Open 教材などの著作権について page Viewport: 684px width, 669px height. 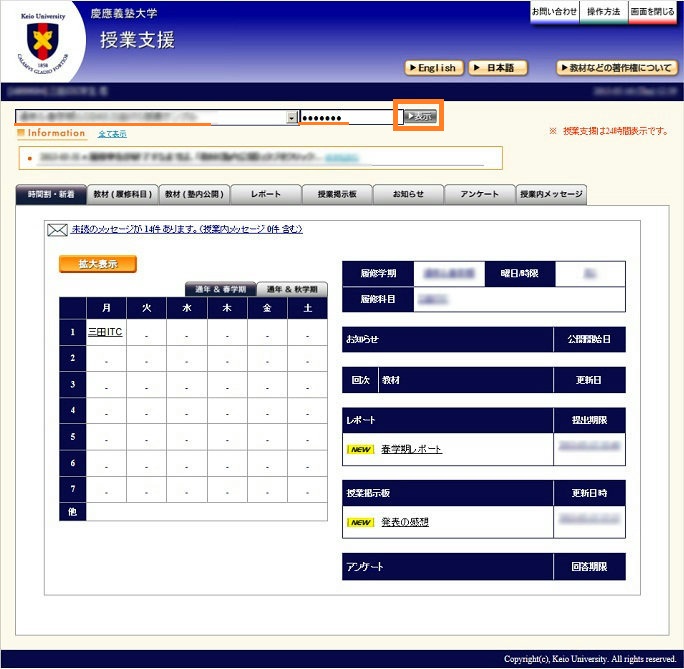click(x=616, y=68)
